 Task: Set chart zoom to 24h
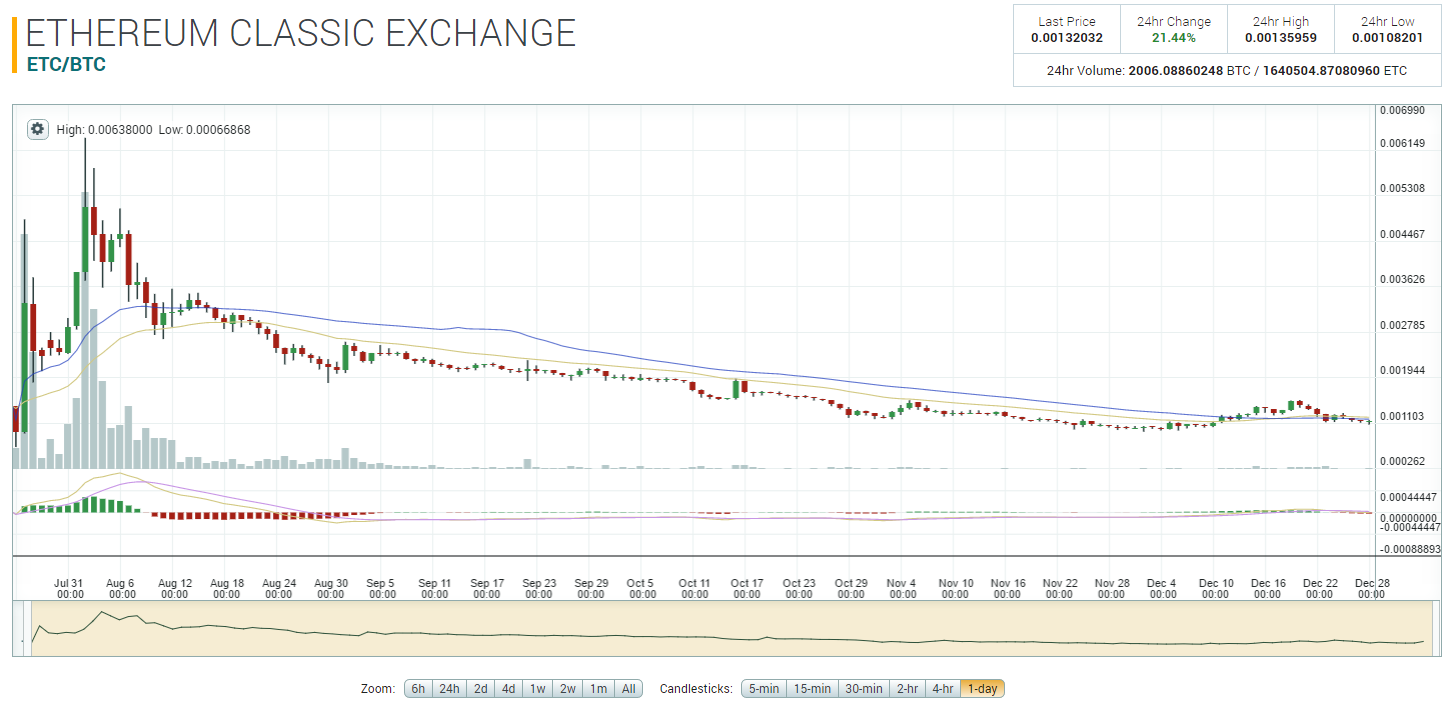[449, 689]
